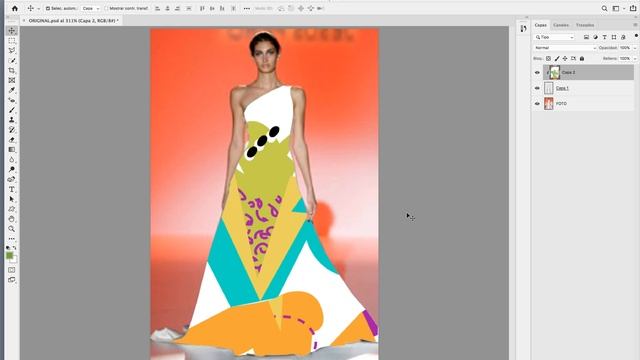
Task: Filter layers by type layers icon
Action: coord(604,37)
